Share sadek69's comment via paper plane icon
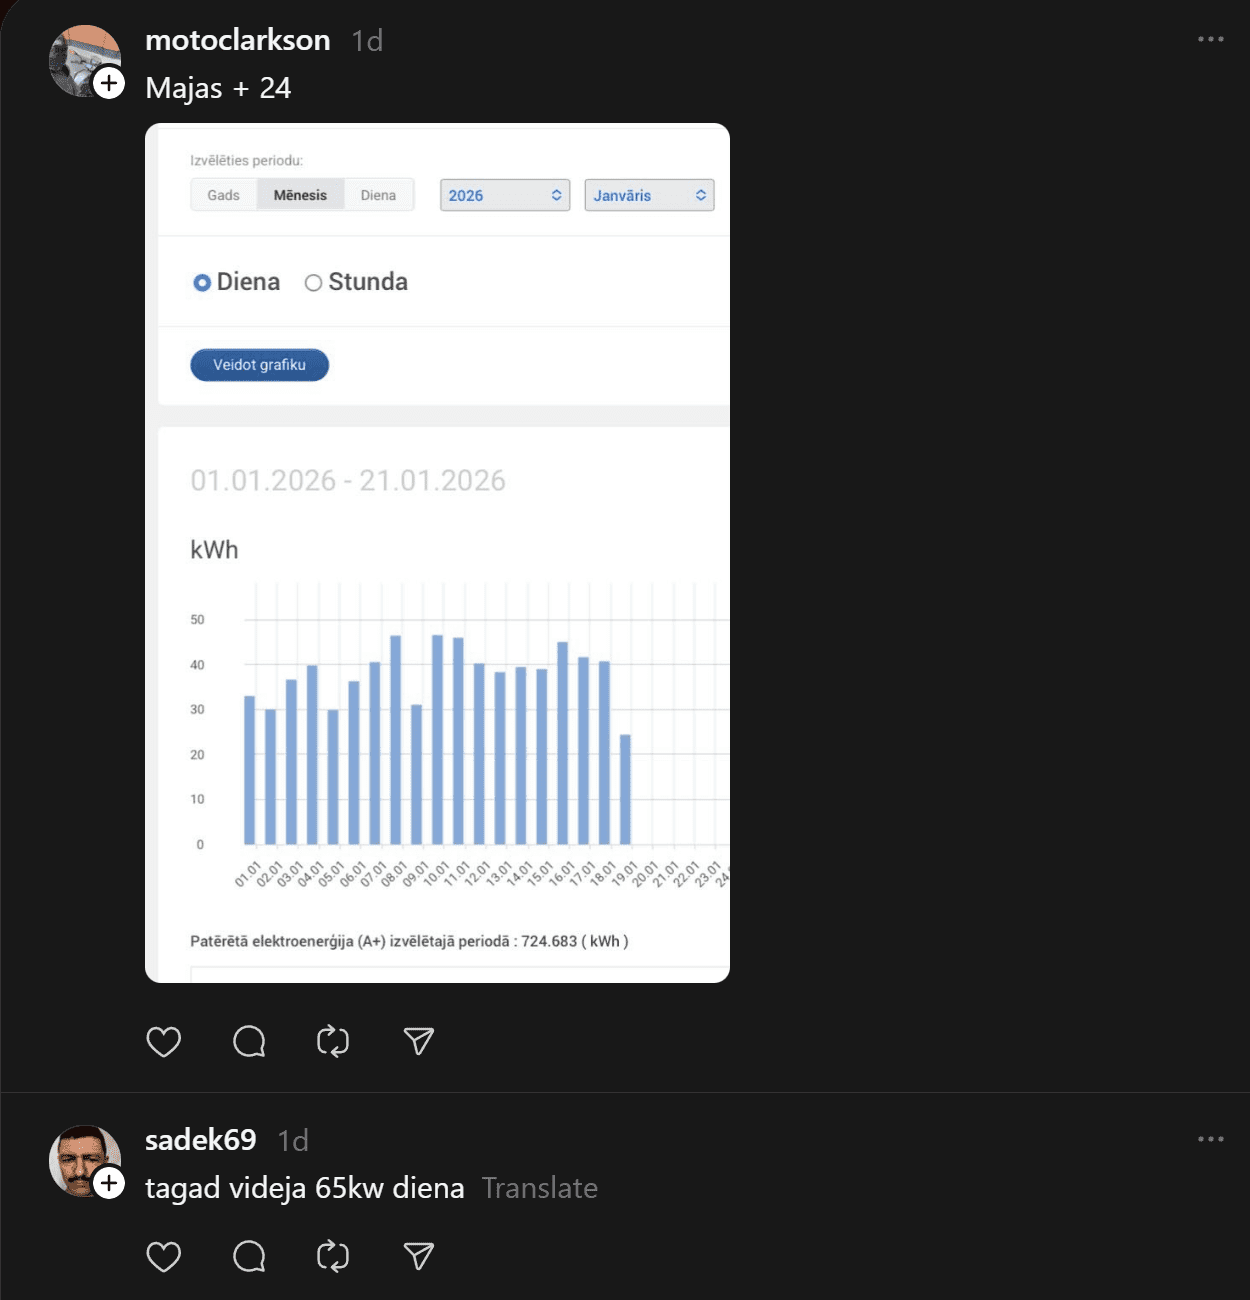This screenshot has height=1300, width=1250. (x=419, y=1256)
